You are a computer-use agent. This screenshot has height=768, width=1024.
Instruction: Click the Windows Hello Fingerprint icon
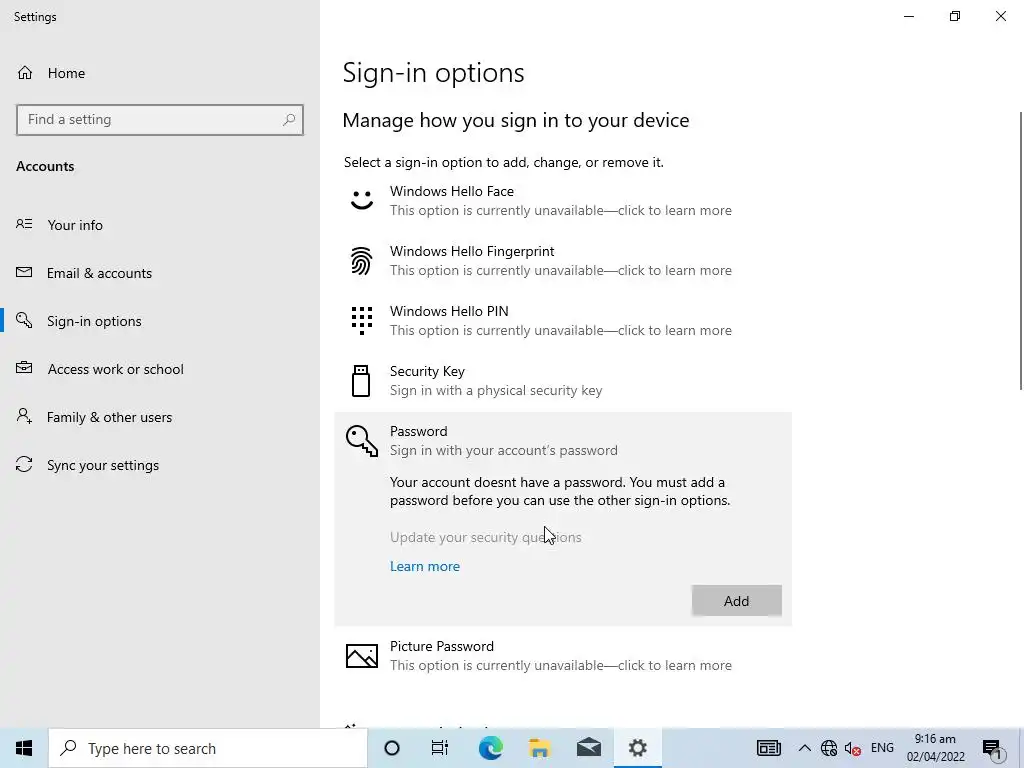(x=362, y=261)
